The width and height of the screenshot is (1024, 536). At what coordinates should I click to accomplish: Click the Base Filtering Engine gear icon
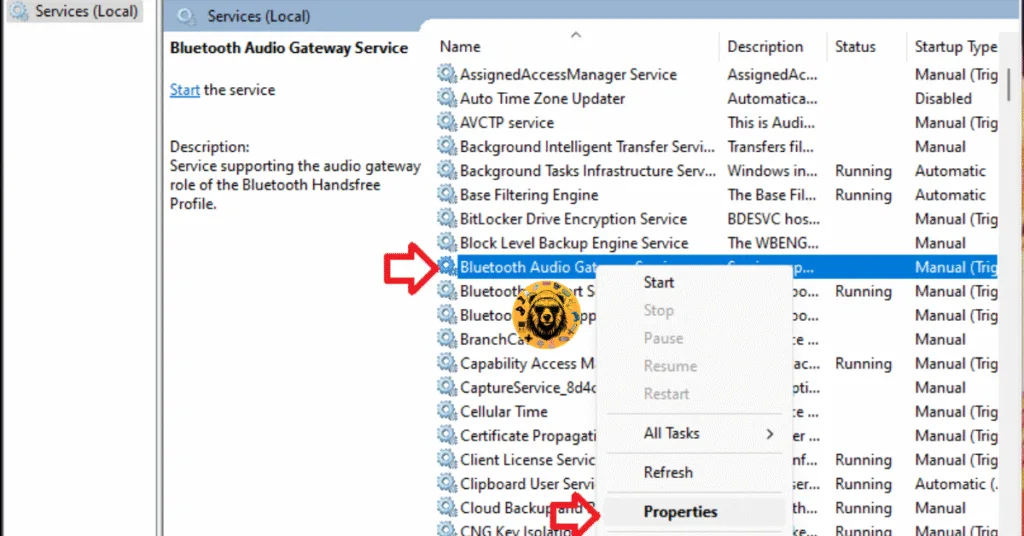pyautogui.click(x=446, y=195)
